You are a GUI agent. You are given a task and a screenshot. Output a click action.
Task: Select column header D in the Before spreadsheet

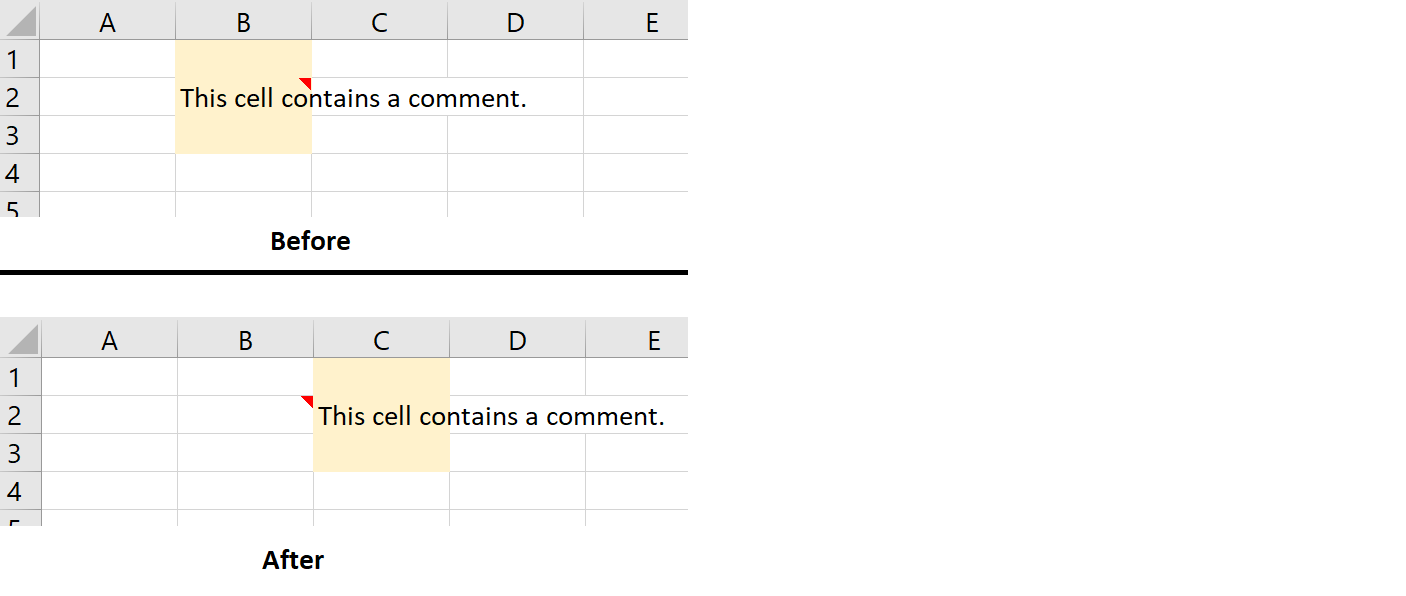(x=515, y=19)
